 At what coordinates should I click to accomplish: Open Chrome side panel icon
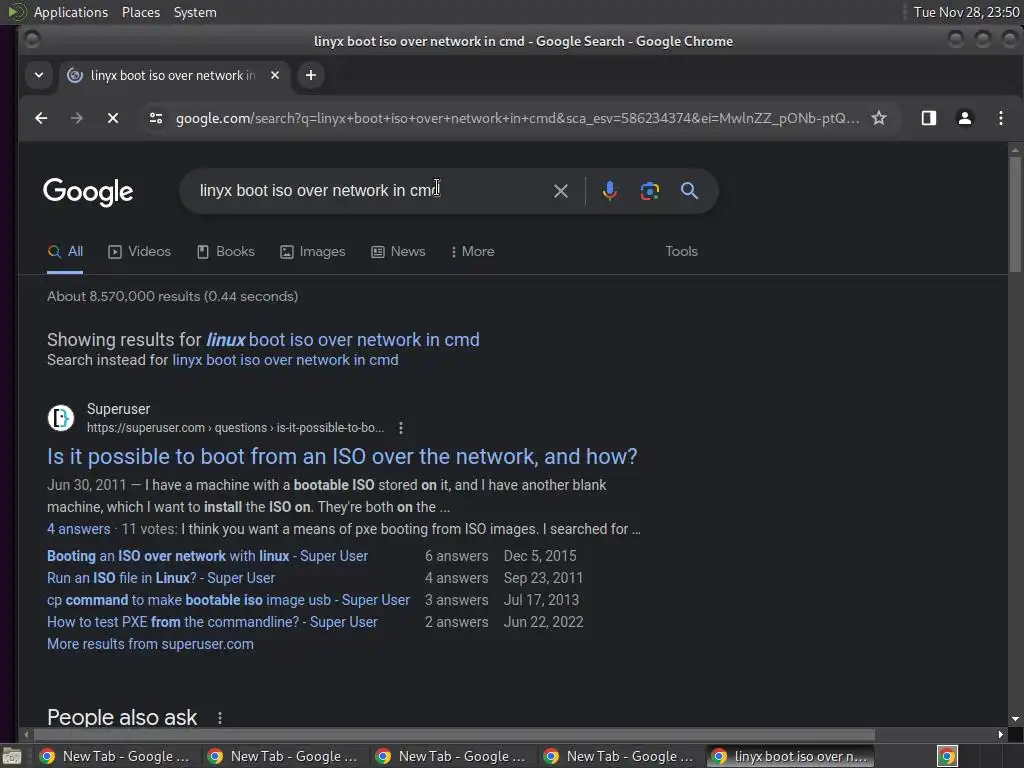tap(929, 118)
